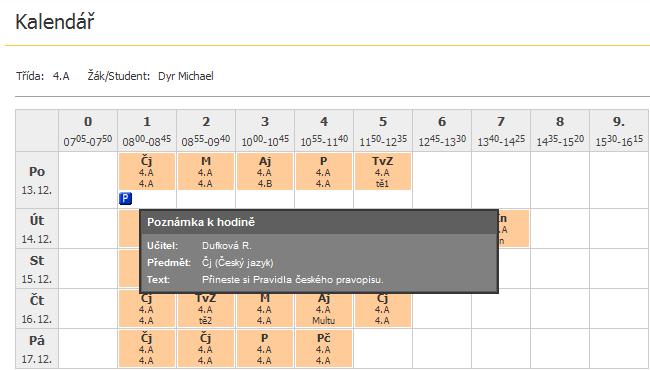Open Monday's Aj lesson in room 4.B
This screenshot has width=650, height=370.
(264, 172)
